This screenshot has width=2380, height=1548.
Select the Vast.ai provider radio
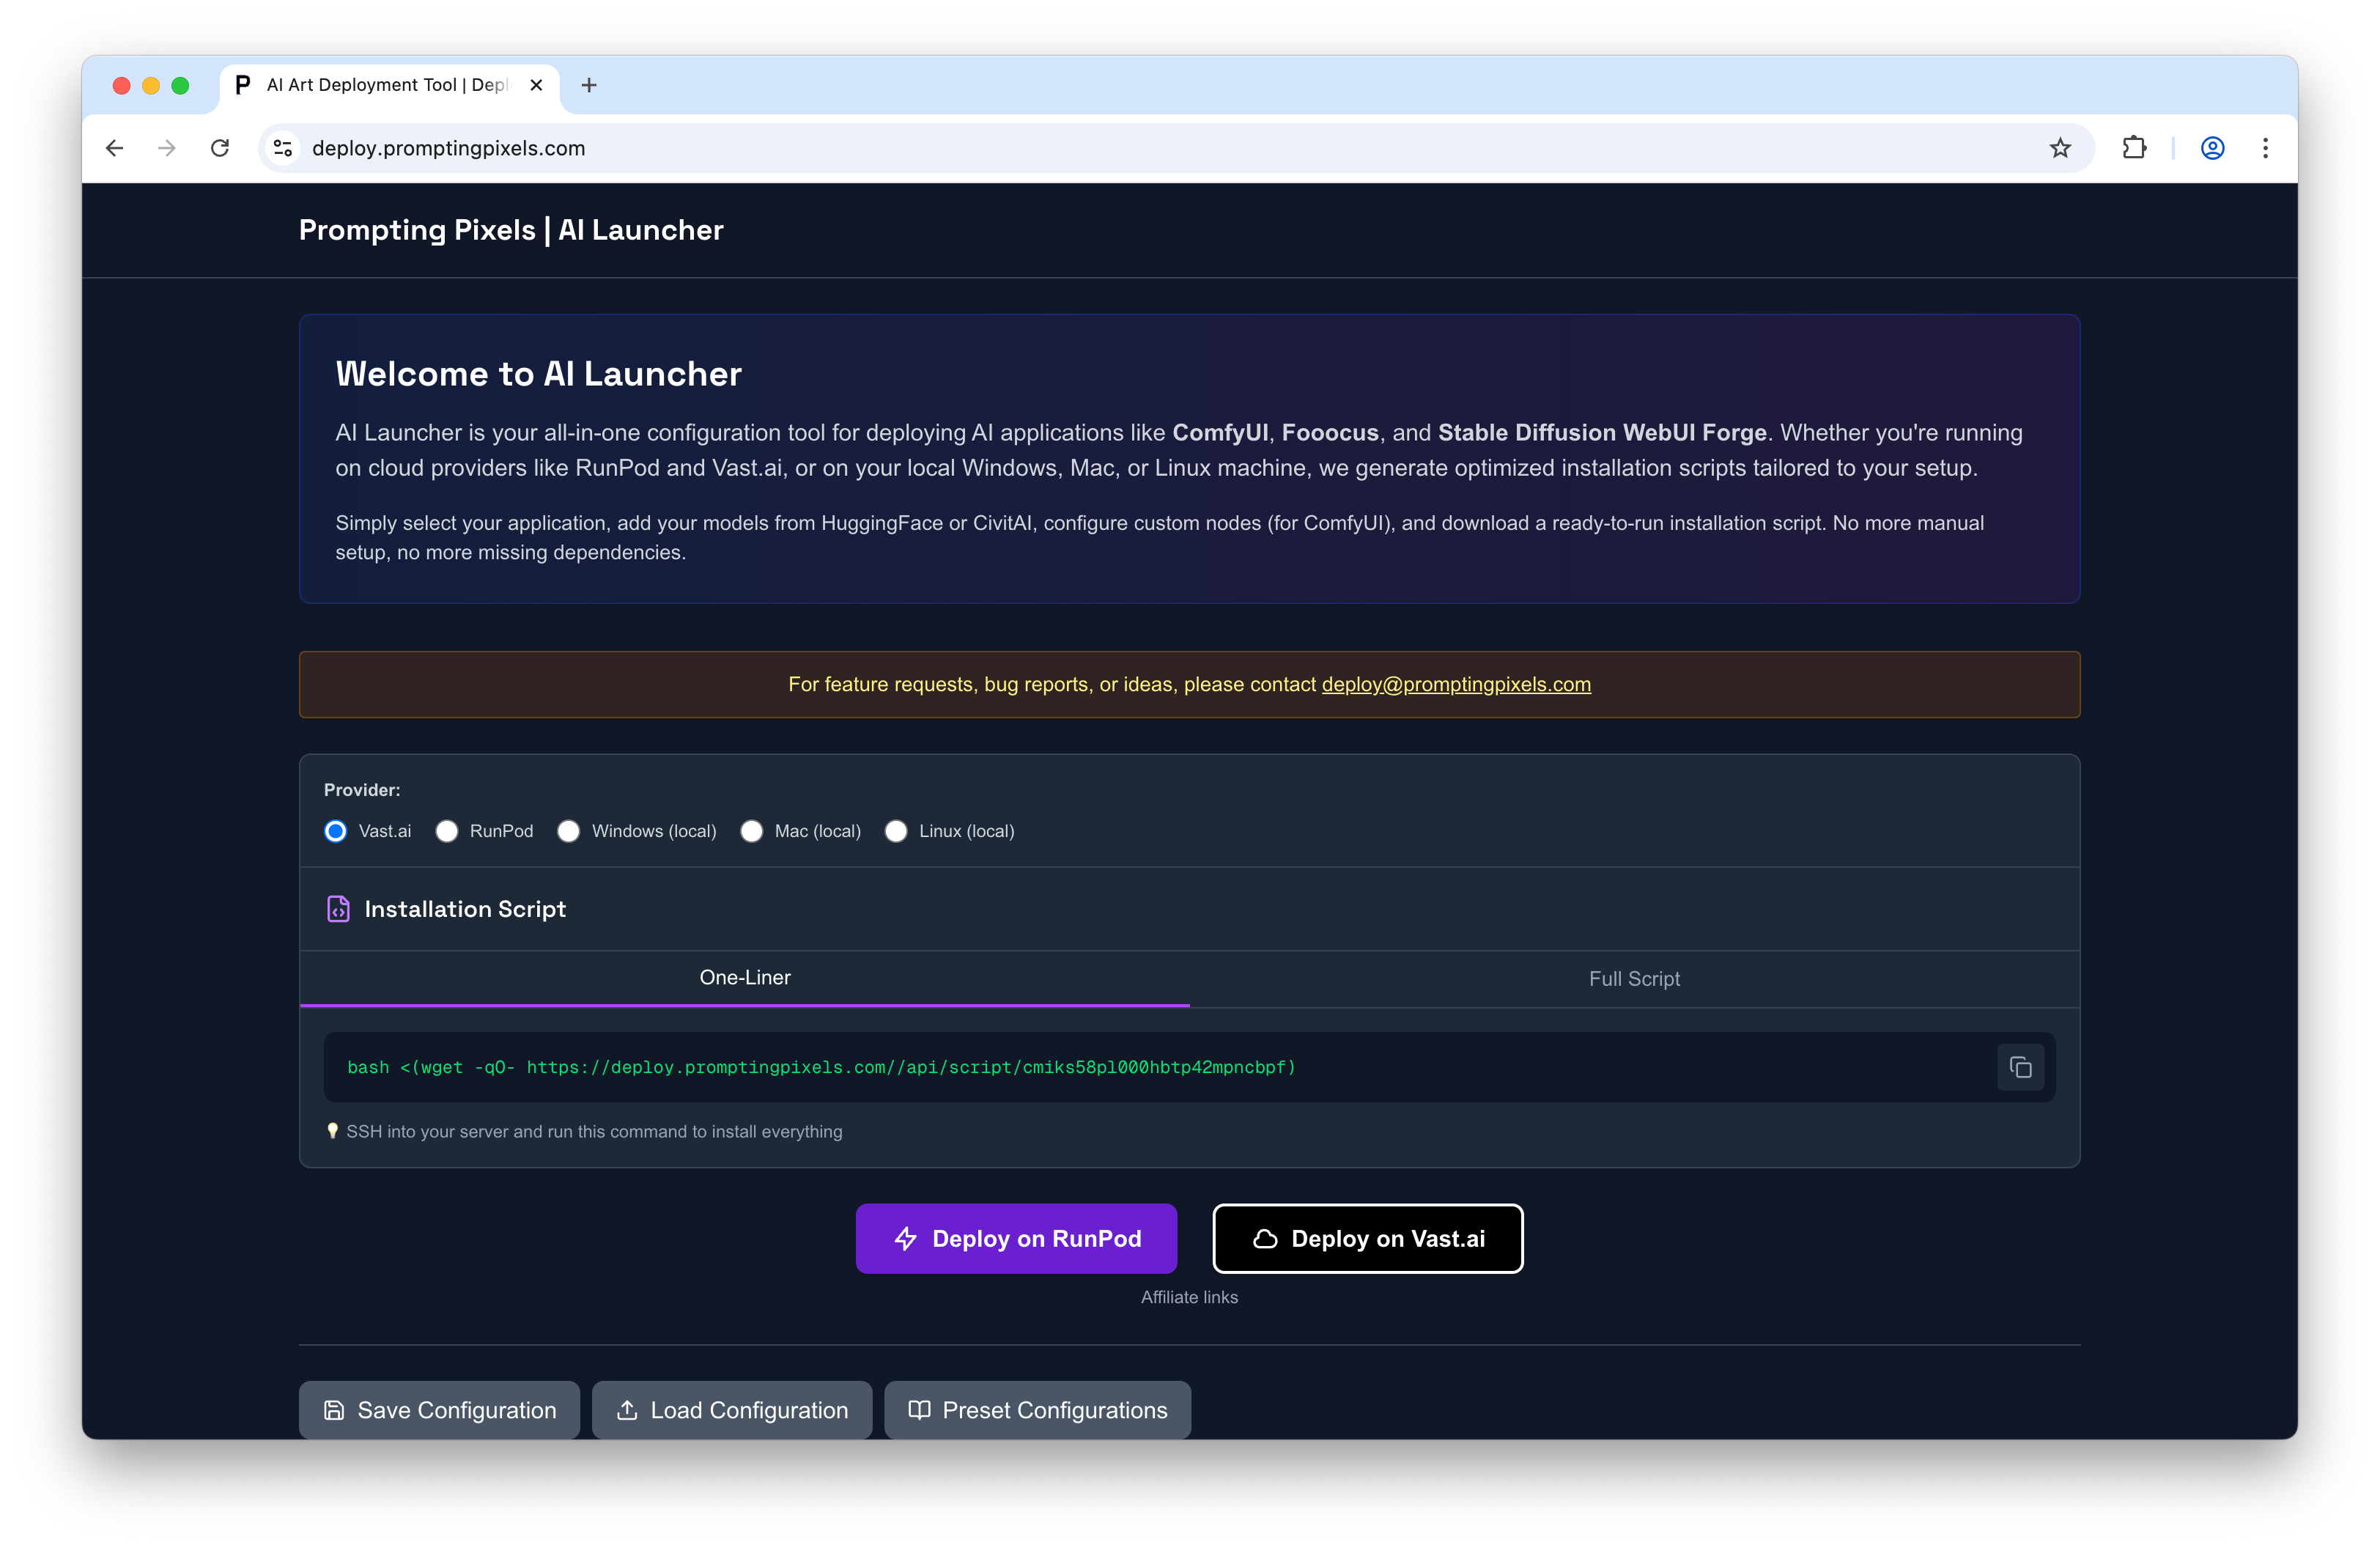coord(336,831)
